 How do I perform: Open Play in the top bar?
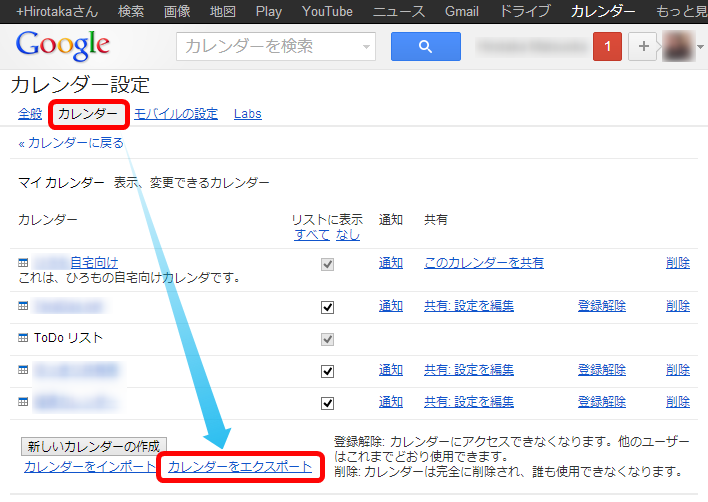click(269, 11)
